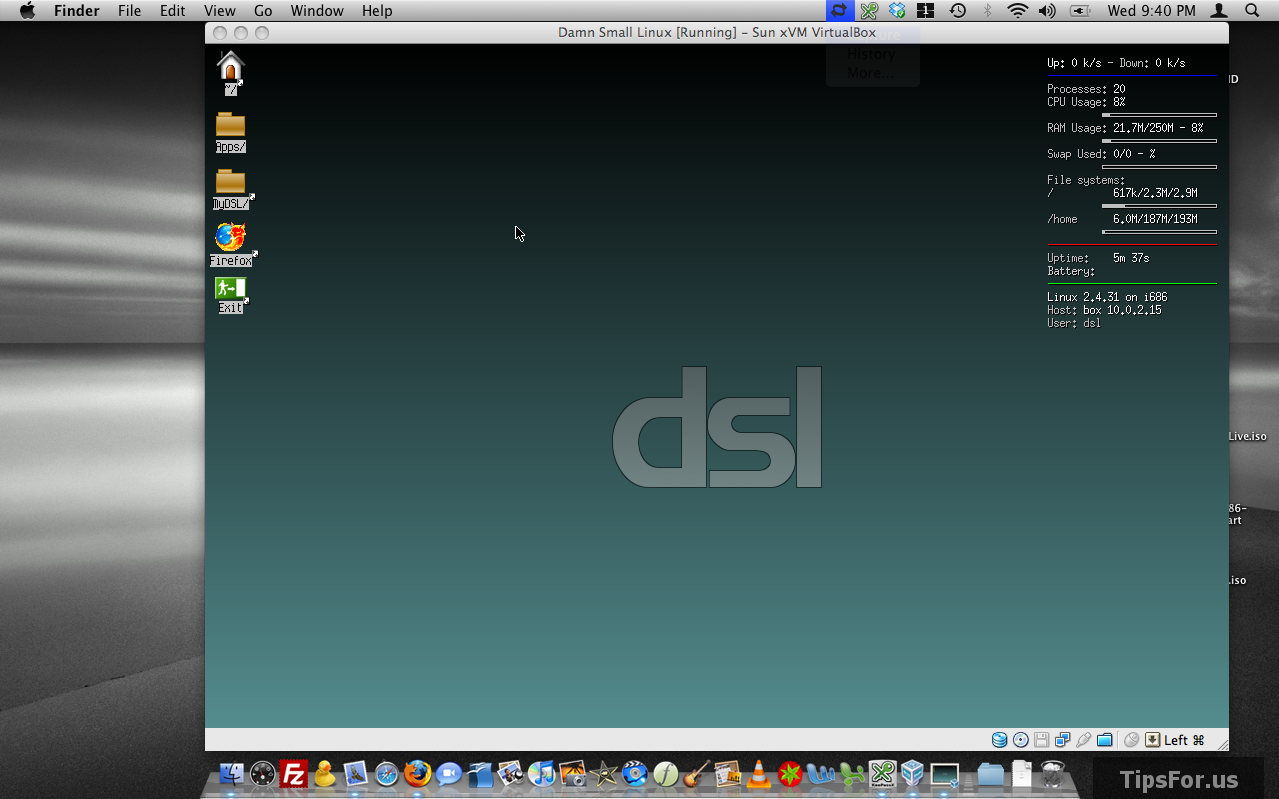This screenshot has height=799, width=1279.
Task: Click the clock showing Wed 9:40 PM
Action: pos(1151,11)
